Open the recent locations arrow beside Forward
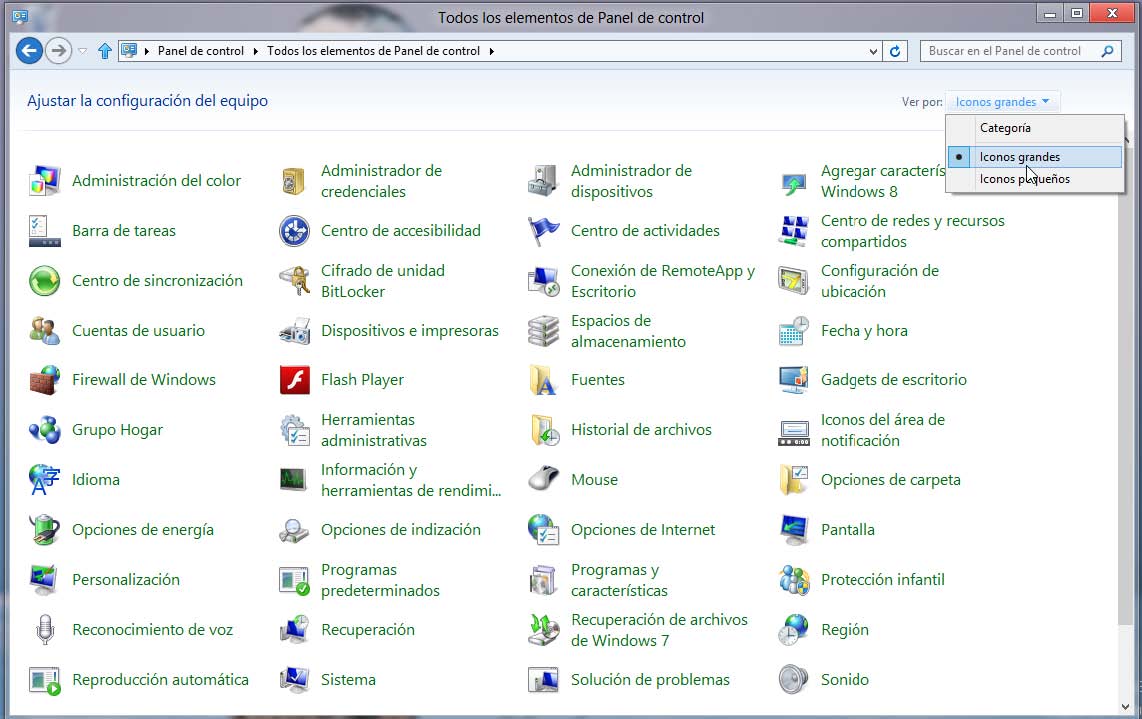 point(82,51)
